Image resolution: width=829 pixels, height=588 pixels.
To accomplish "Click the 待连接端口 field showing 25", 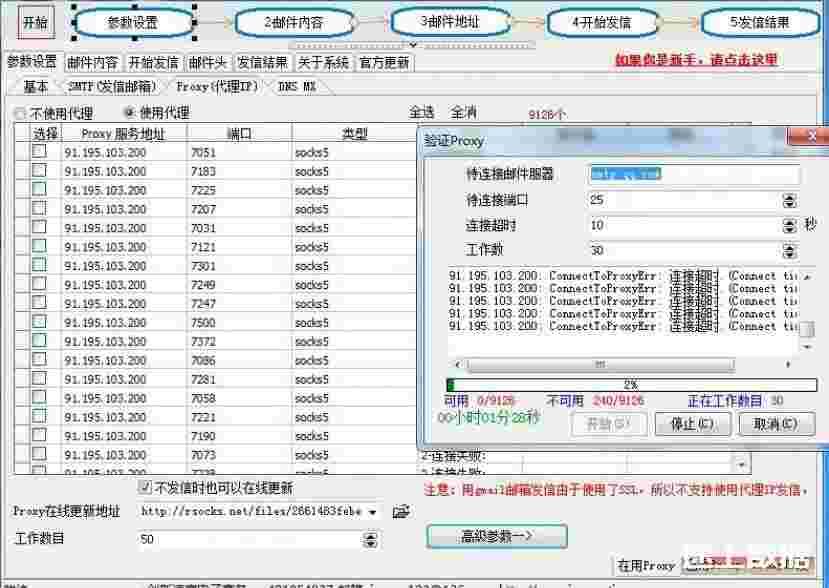I will coord(684,200).
